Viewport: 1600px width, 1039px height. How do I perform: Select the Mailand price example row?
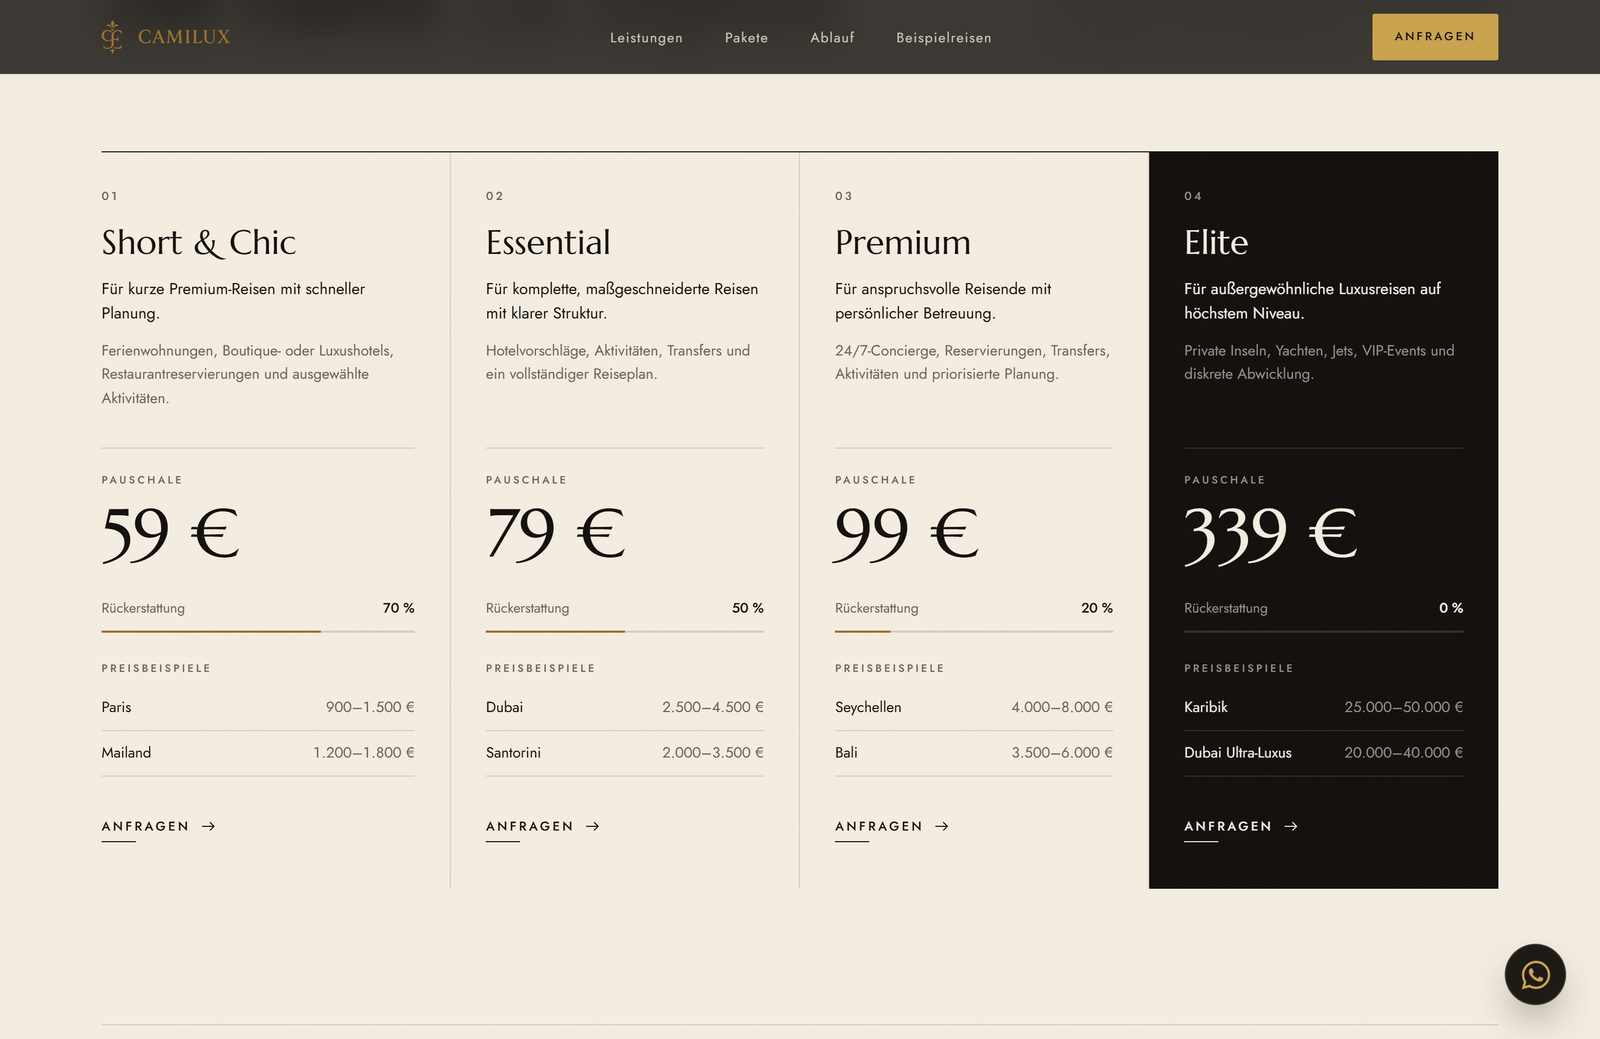[257, 753]
